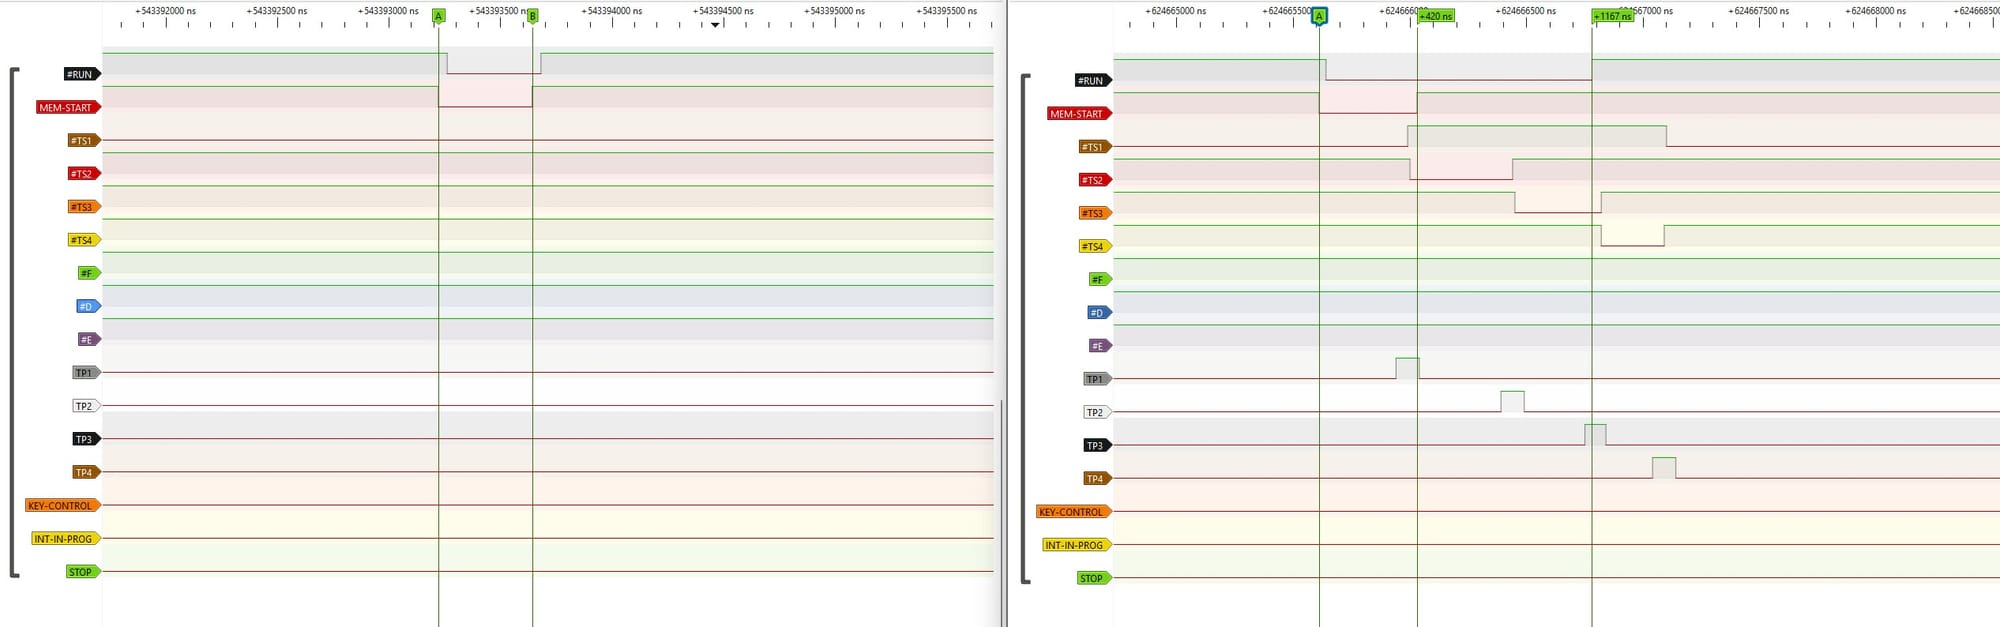Viewport: 2000px width, 627px height.
Task: Click timing marker A in right panel ruler
Action: pos(1319,16)
